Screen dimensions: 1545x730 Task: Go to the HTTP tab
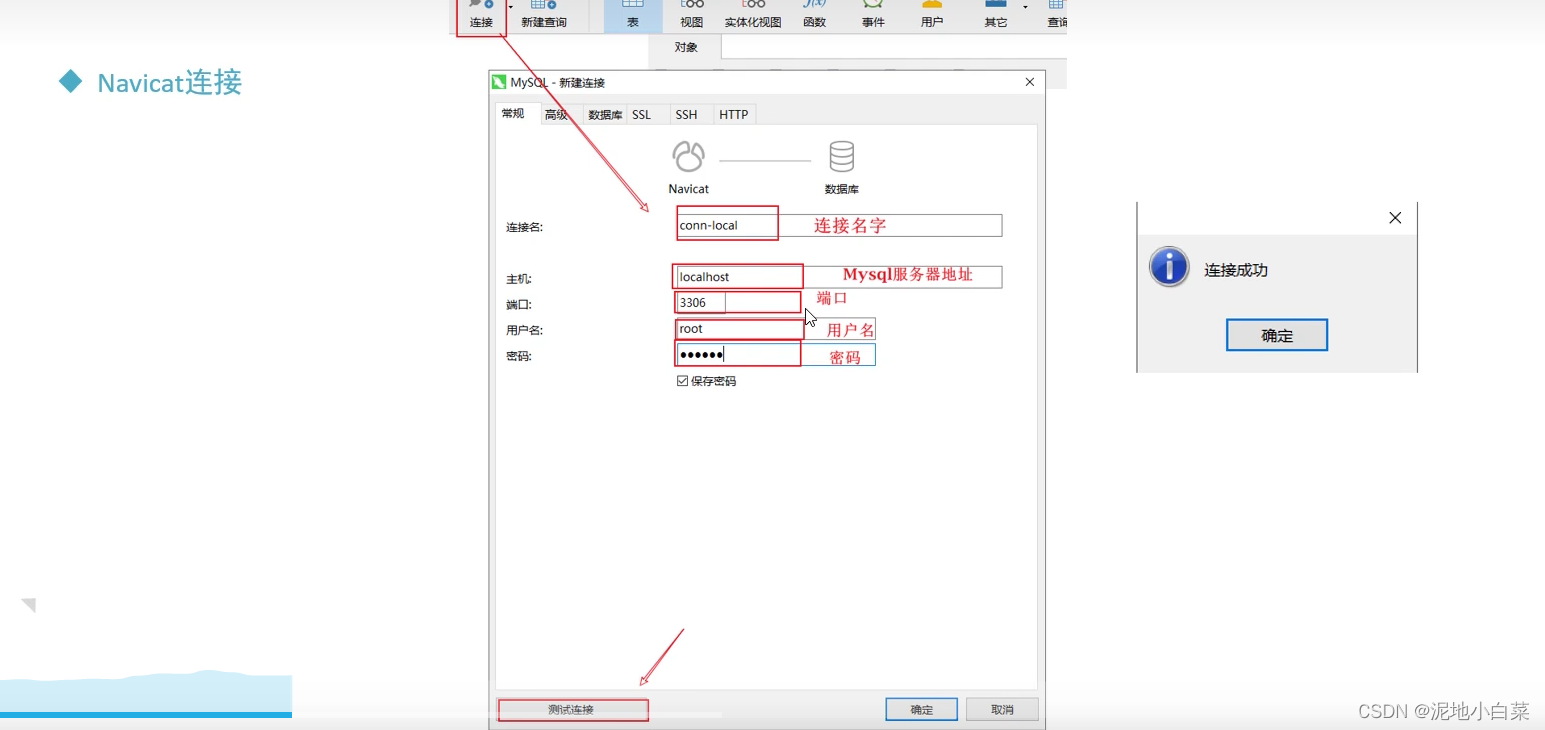(x=734, y=115)
